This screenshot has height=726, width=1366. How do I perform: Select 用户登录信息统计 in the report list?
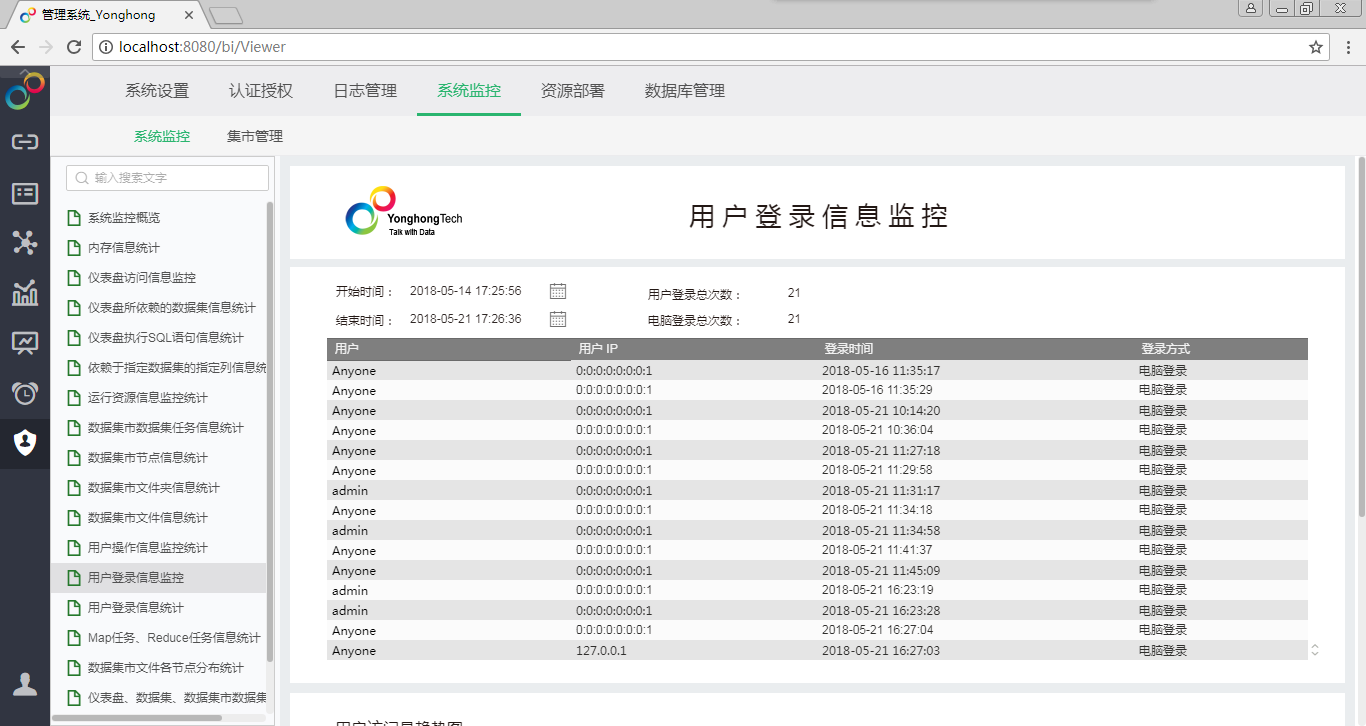coord(136,608)
